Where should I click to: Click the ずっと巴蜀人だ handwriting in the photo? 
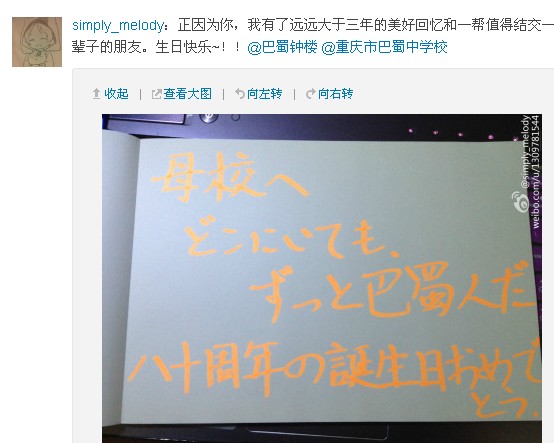(x=394, y=291)
